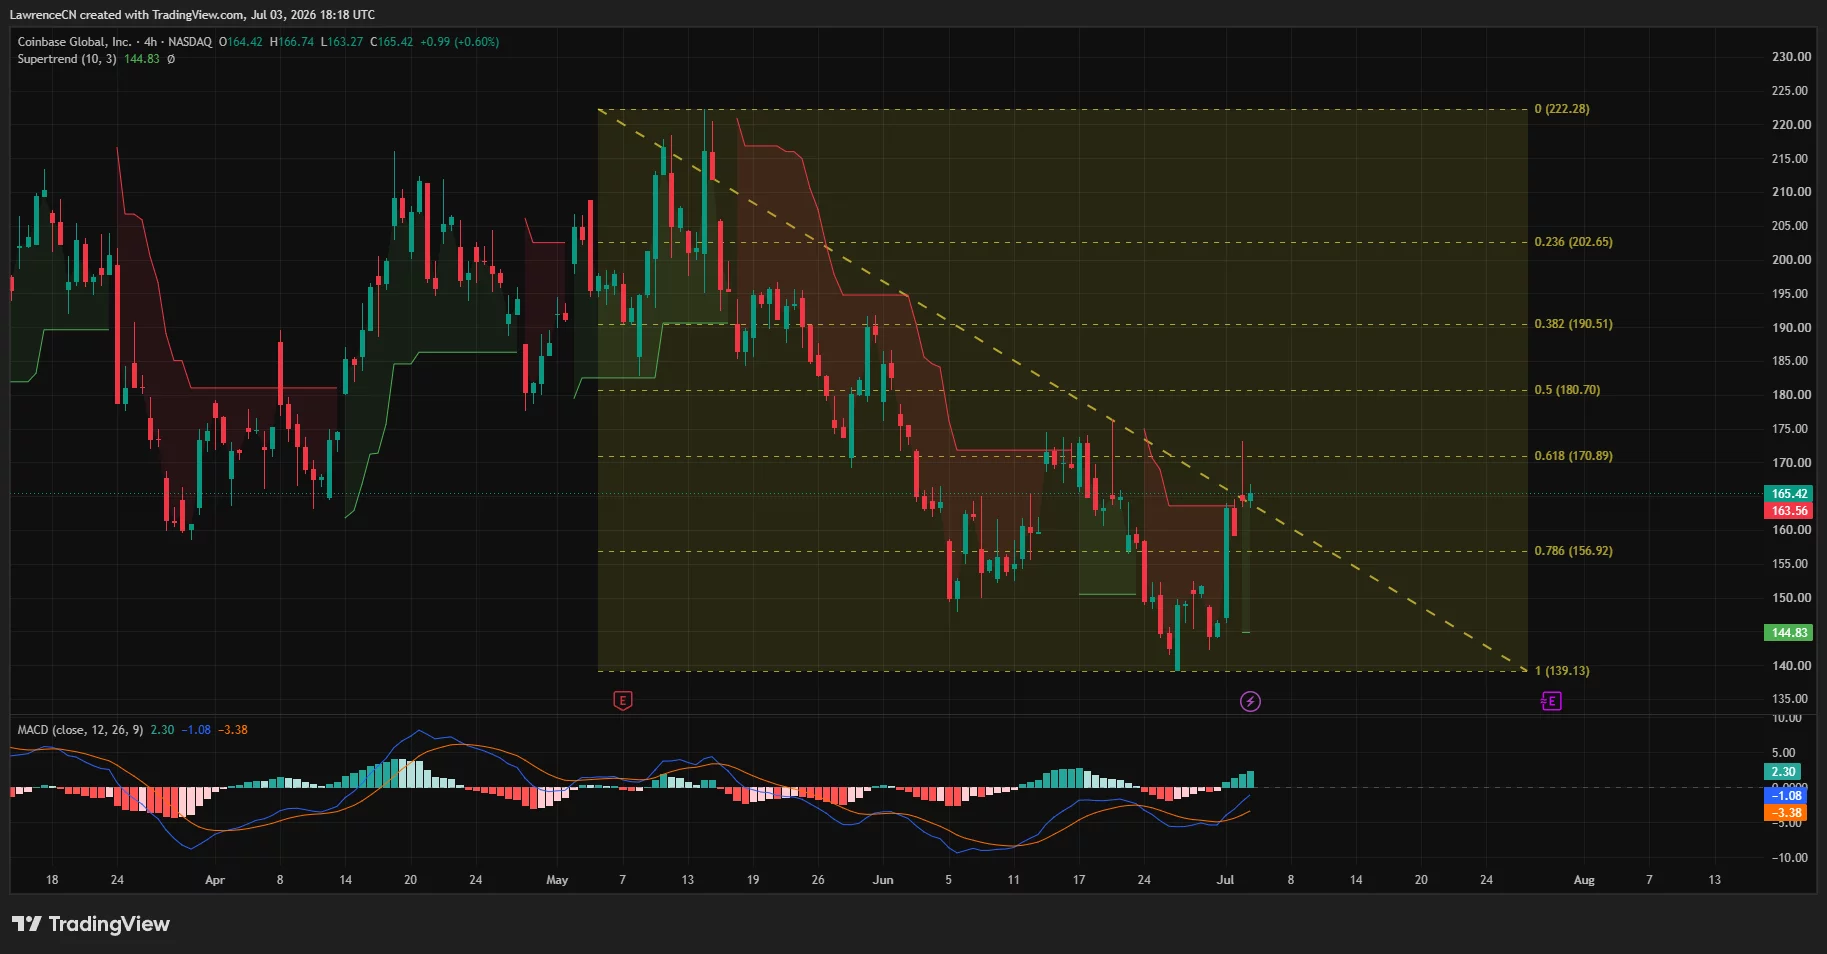The height and width of the screenshot is (954, 1827).
Task: Select the Coinbase Global, Inc. symbol title
Action: (x=74, y=42)
